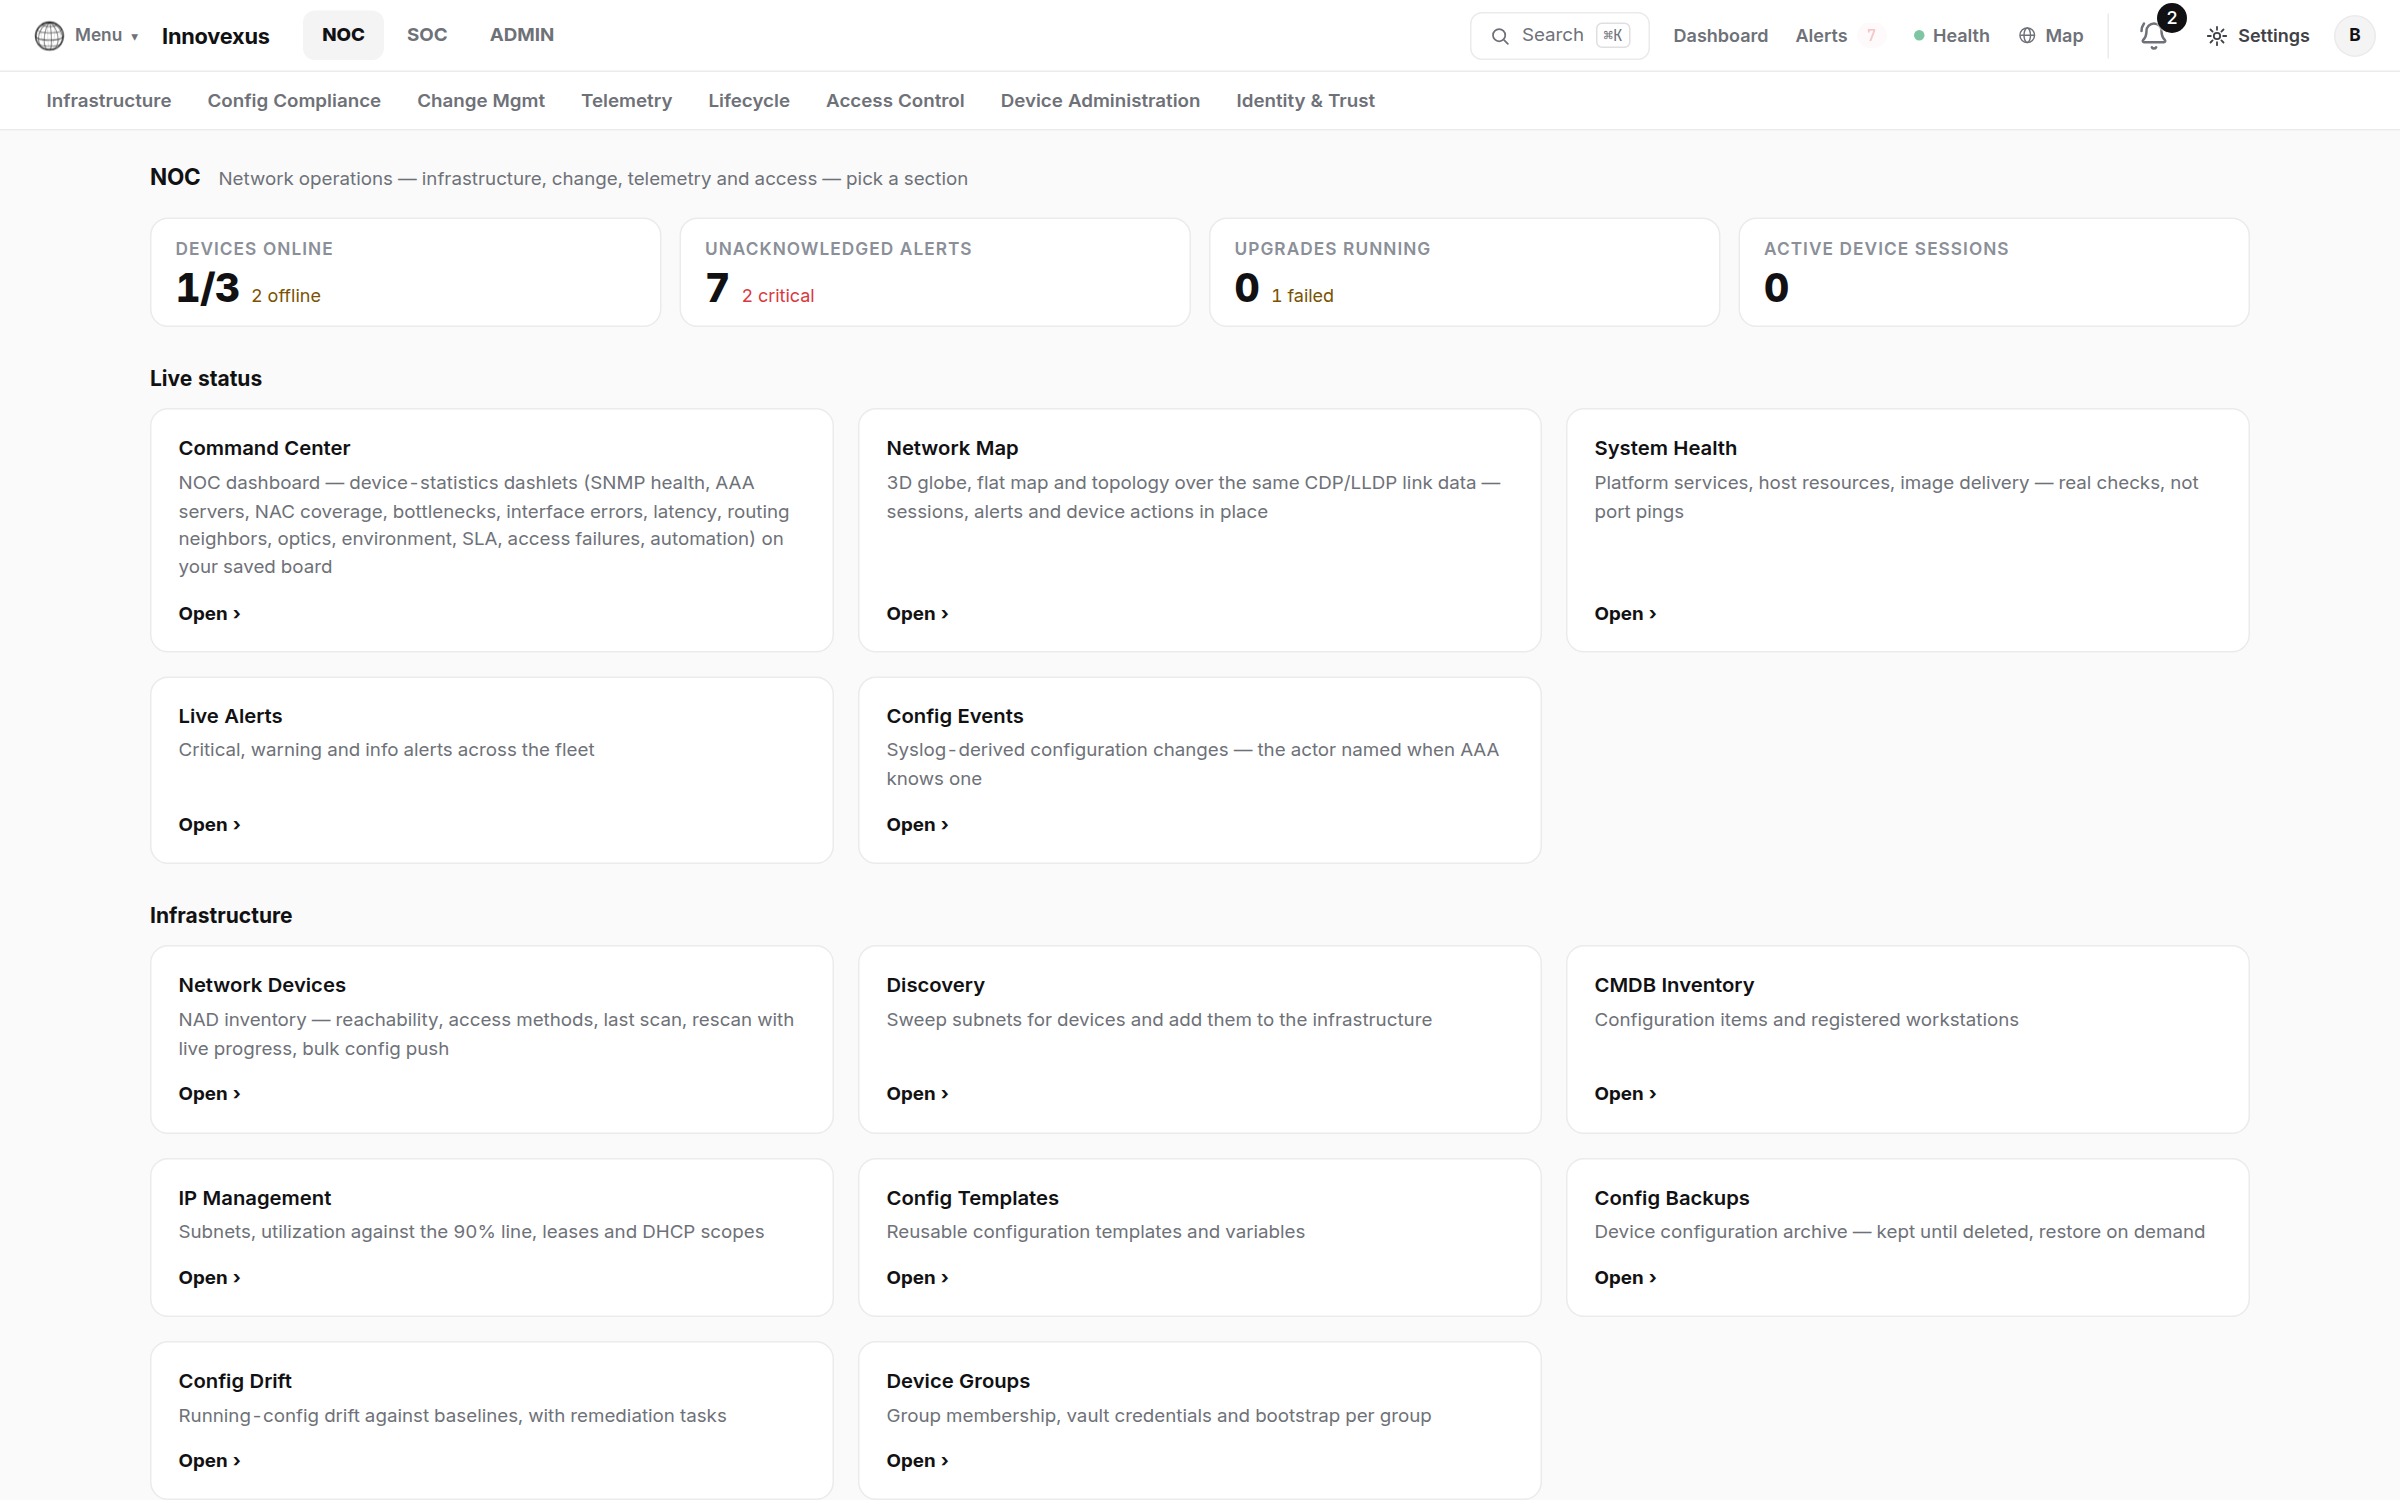Open the Live Alerts card
The height and width of the screenshot is (1500, 2400).
click(x=492, y=770)
